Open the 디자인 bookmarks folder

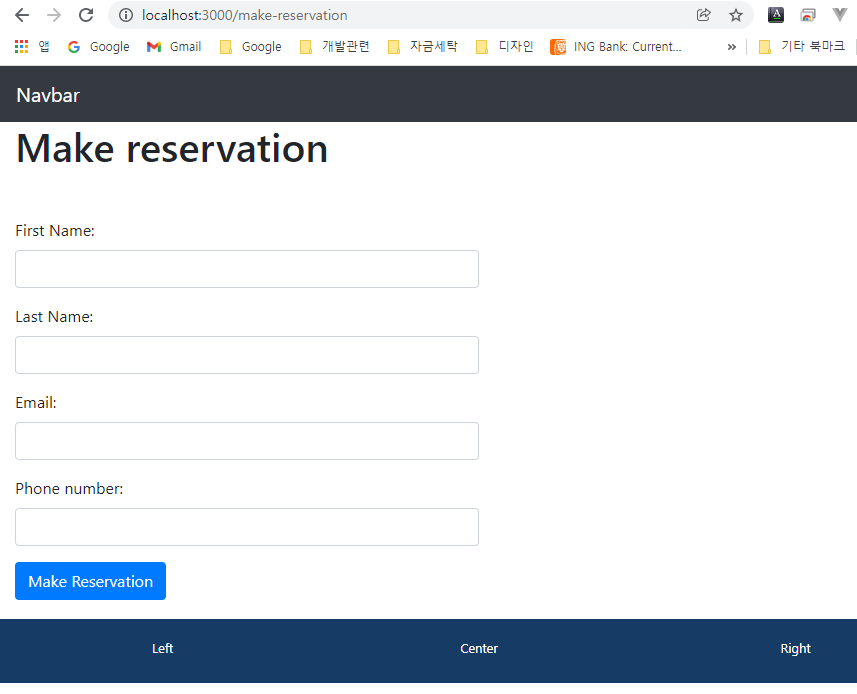point(504,47)
